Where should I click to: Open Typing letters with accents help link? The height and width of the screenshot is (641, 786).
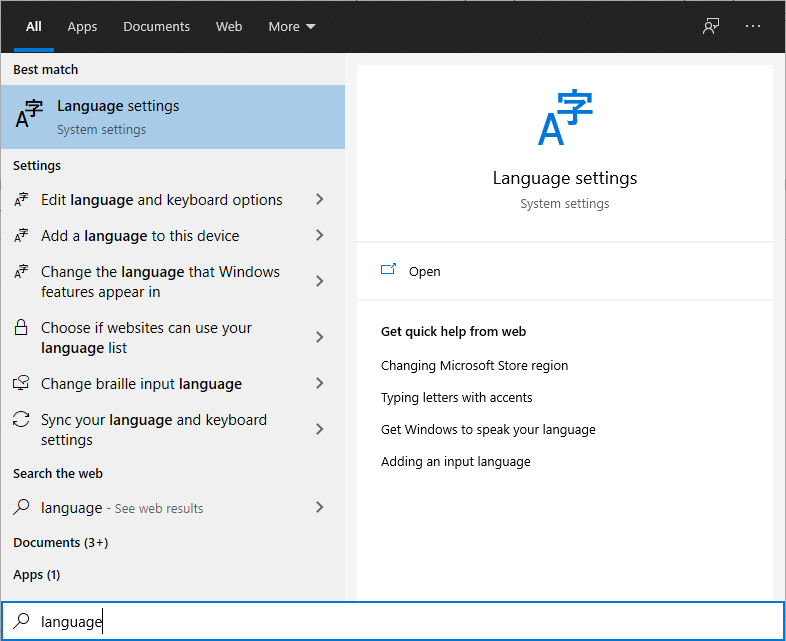[456, 397]
